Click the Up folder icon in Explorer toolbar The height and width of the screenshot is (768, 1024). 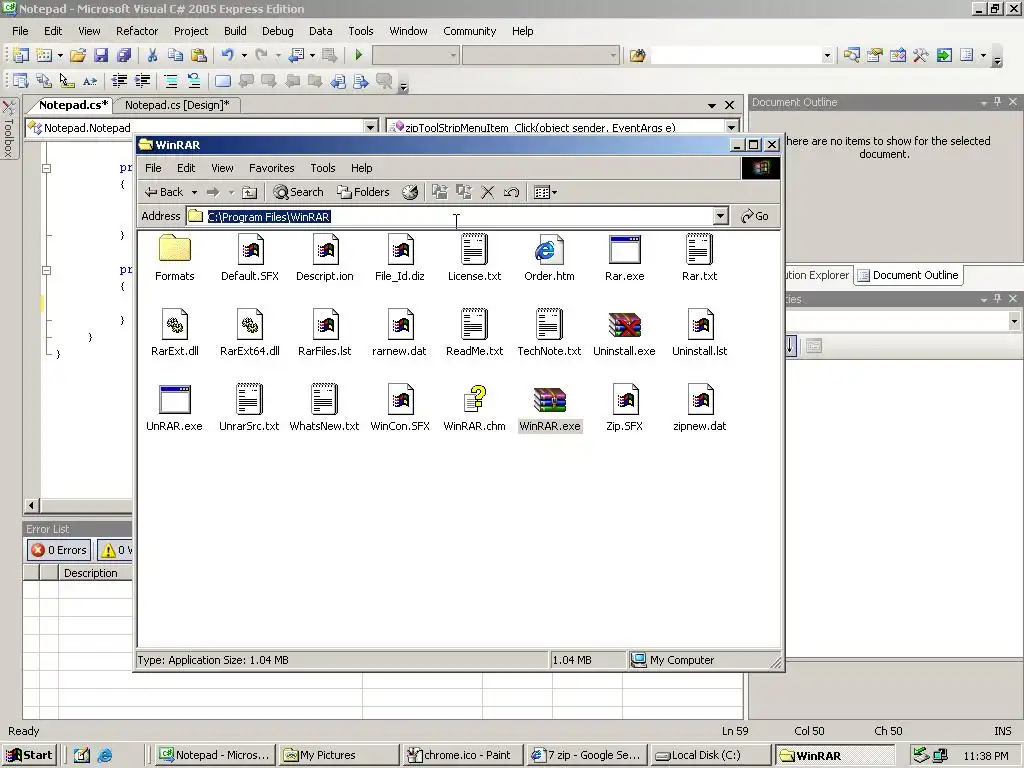[x=249, y=192]
